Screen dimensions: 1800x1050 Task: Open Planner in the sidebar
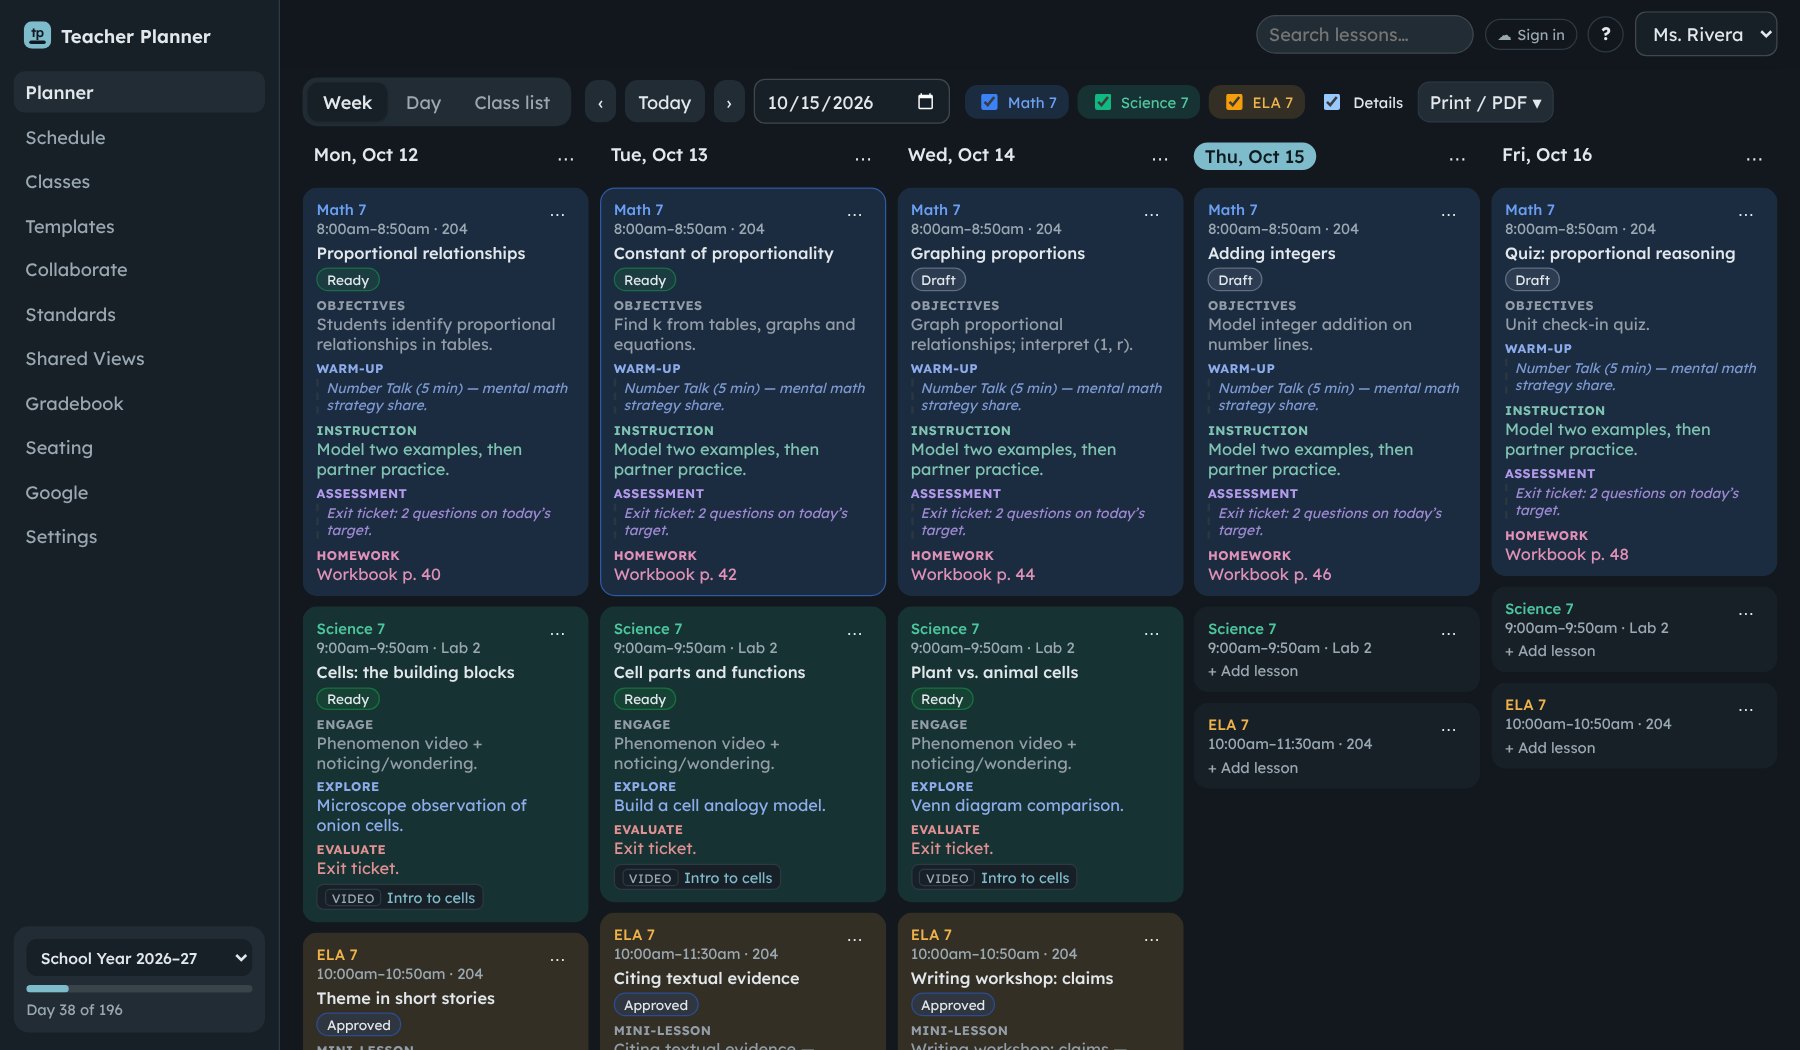tap(139, 92)
